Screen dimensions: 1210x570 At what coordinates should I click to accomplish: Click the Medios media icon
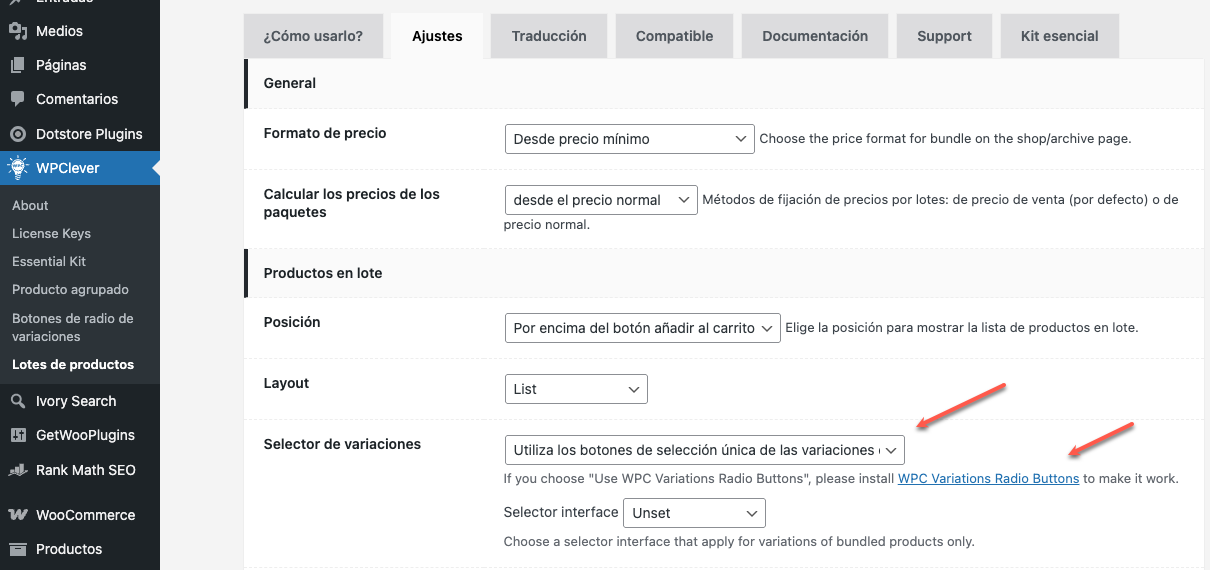[18, 31]
